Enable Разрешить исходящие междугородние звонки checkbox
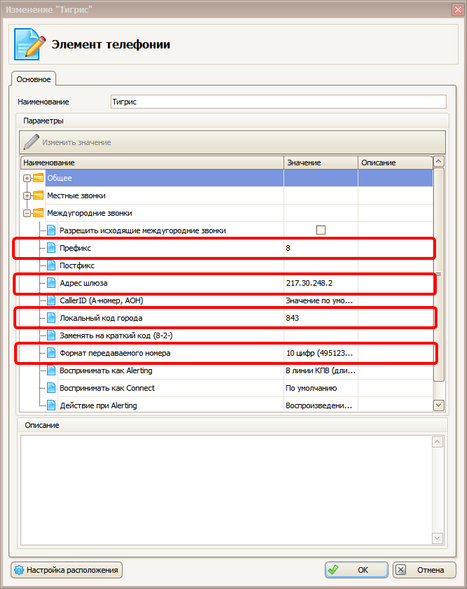Screen dimensions: 467x589 click(320, 230)
